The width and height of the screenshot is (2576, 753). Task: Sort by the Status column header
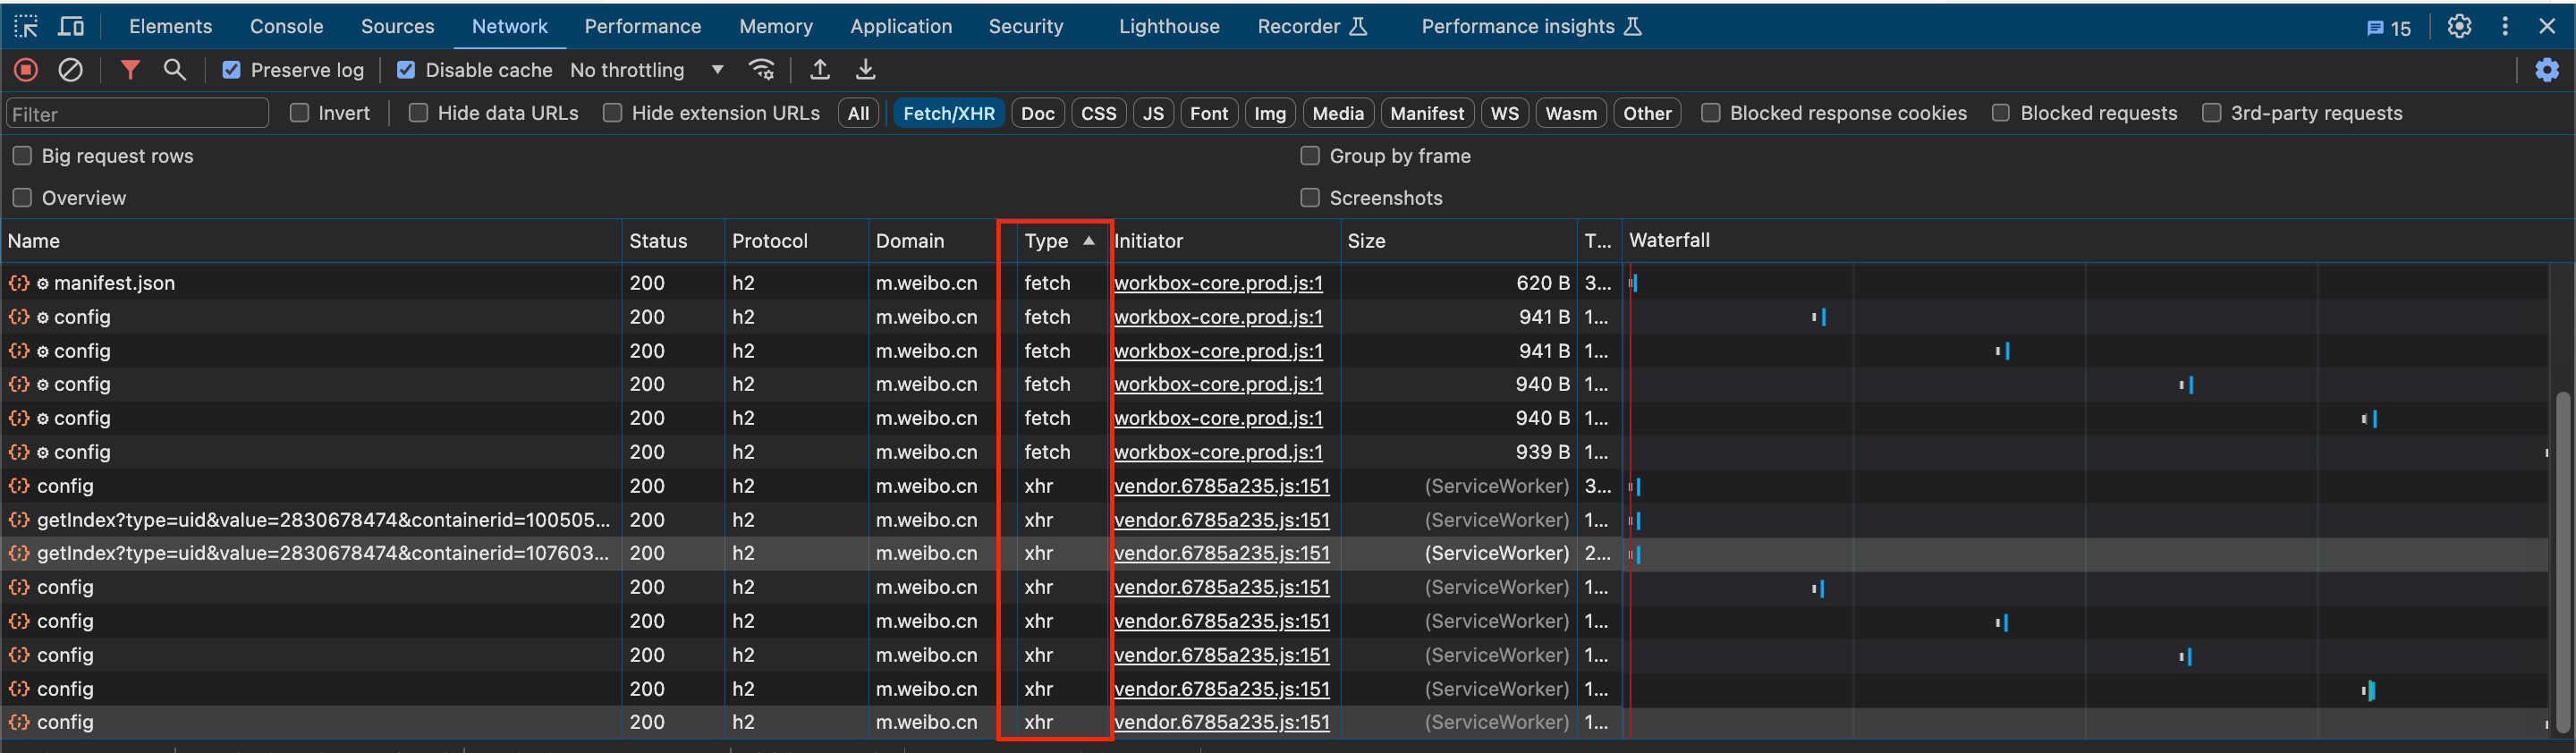[673, 241]
